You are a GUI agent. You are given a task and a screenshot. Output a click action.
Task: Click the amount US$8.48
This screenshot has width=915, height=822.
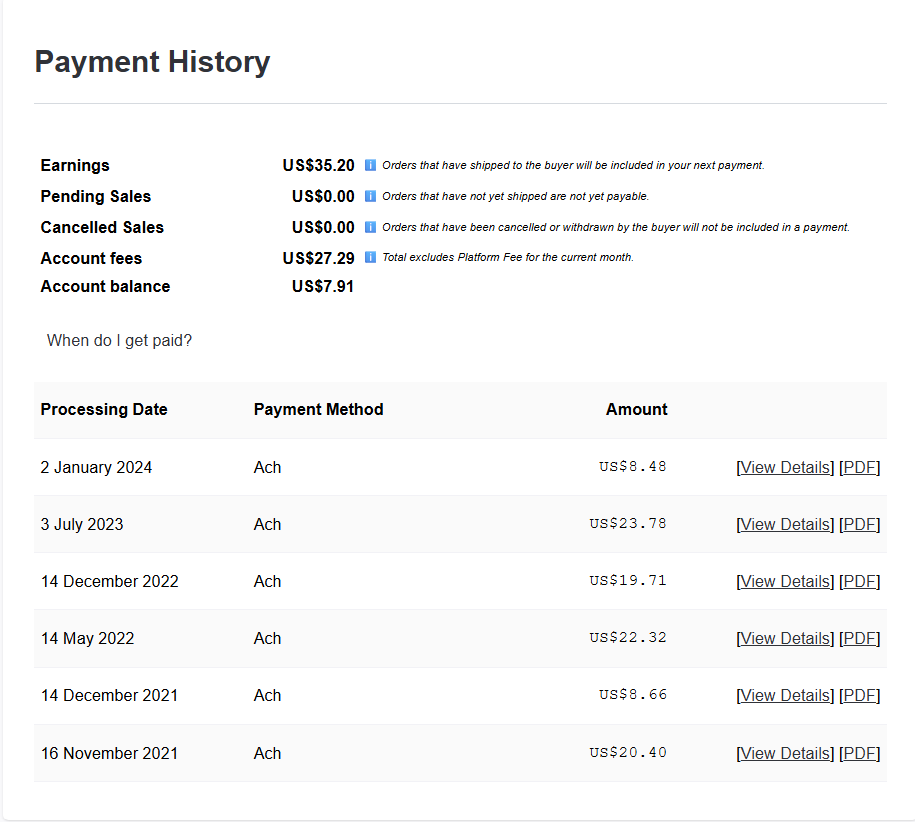(x=633, y=467)
